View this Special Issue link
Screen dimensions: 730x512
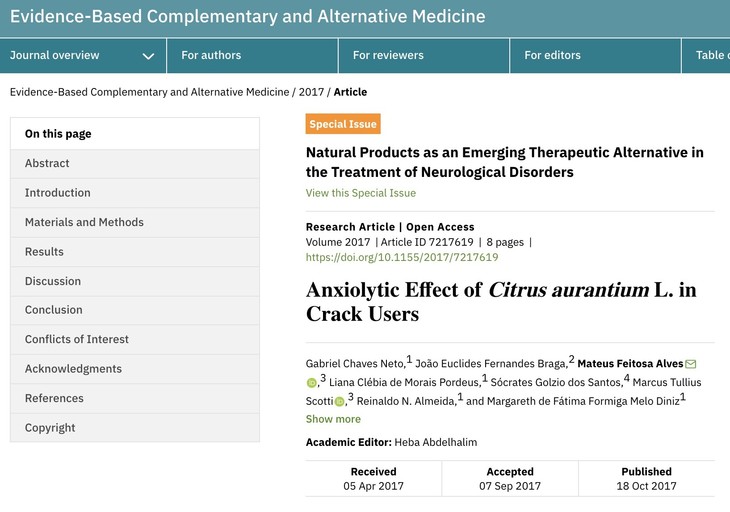pos(361,193)
